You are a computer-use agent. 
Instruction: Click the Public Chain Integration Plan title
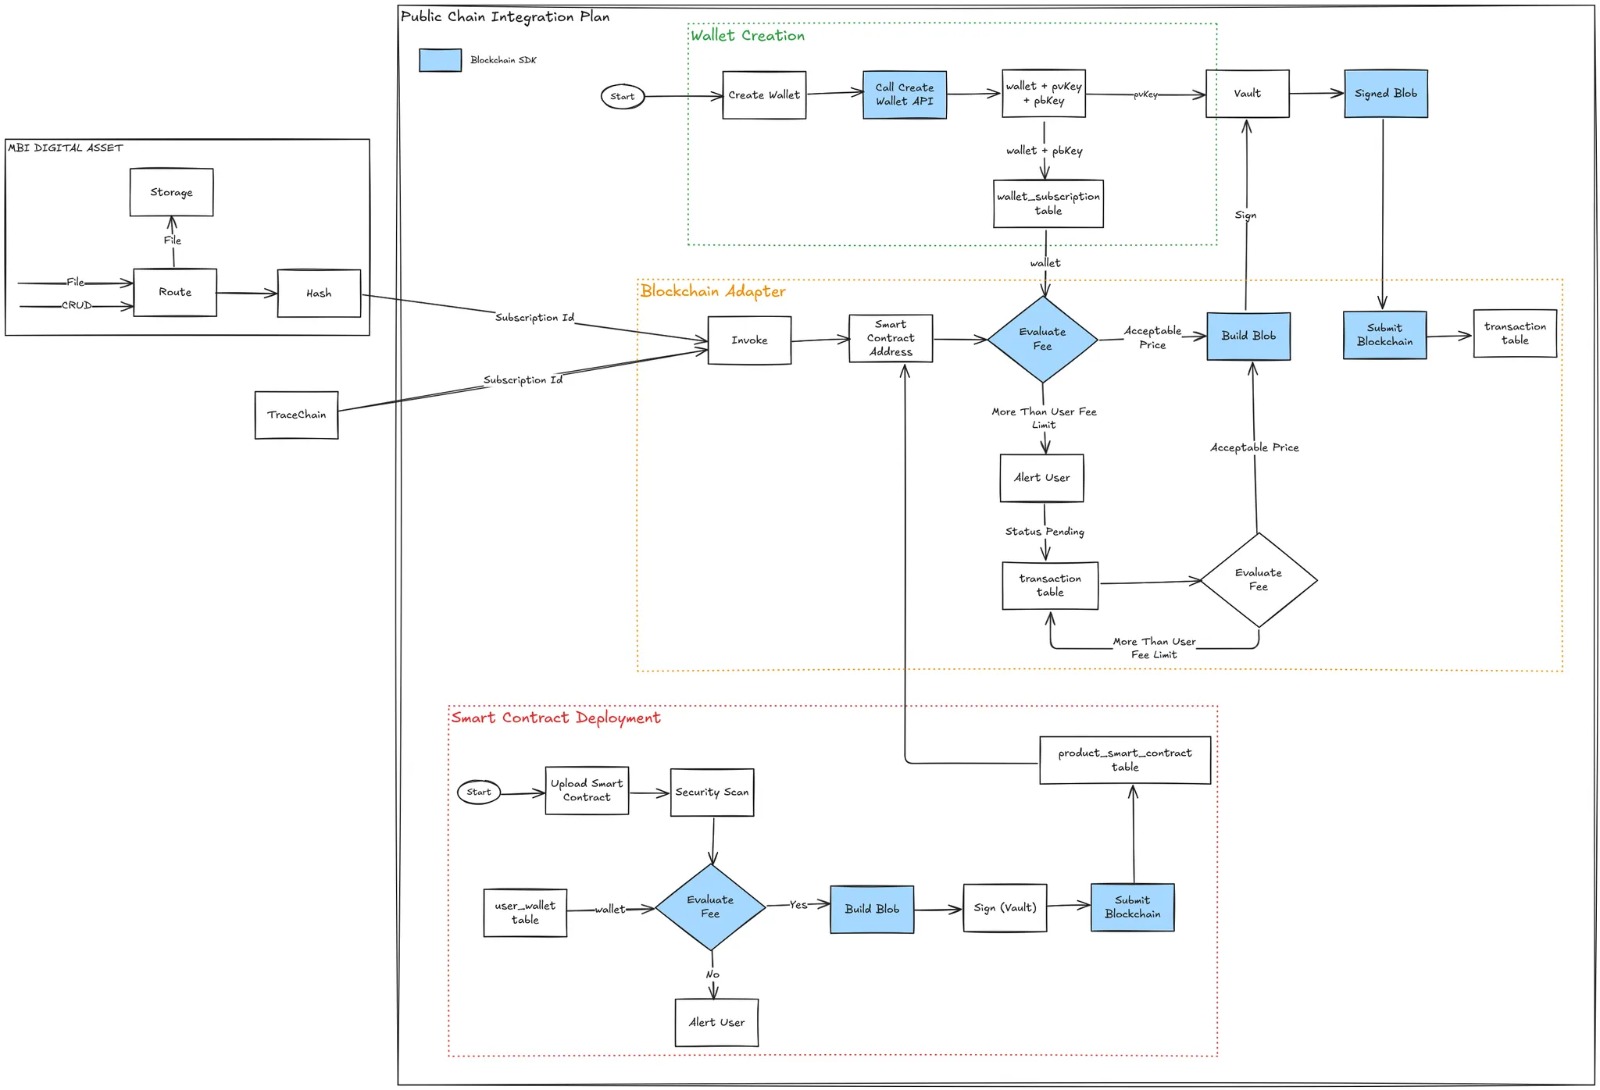(x=504, y=16)
